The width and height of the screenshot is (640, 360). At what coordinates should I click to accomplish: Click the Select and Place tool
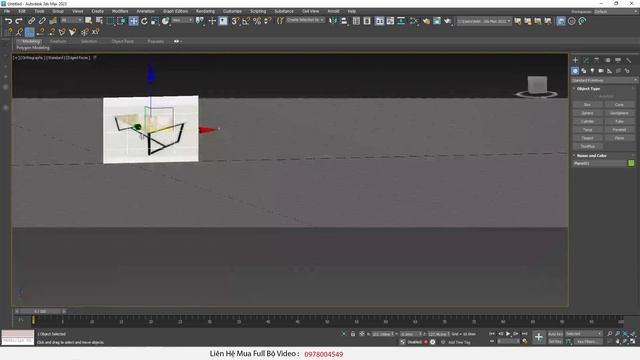point(165,21)
